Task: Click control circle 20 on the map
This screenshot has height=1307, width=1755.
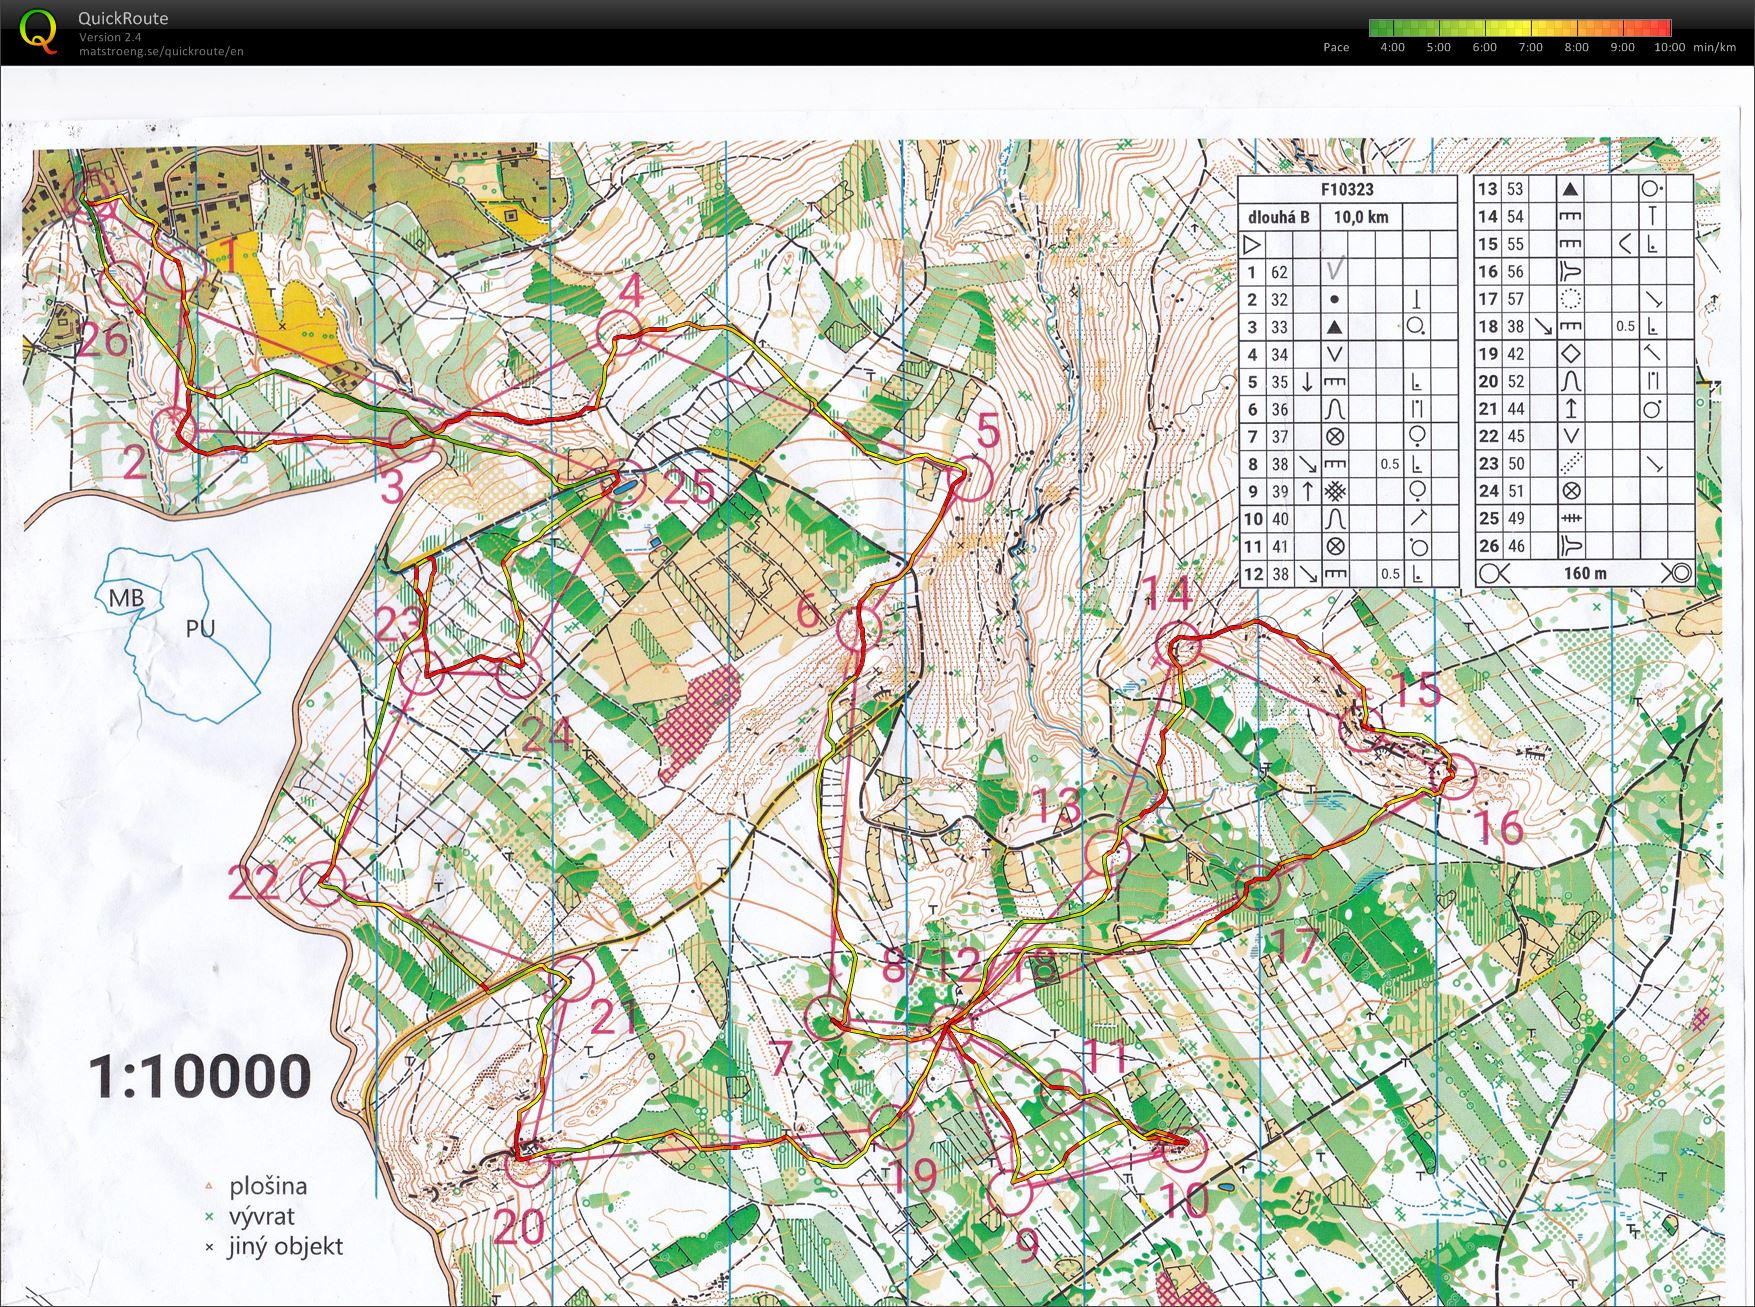Action: 527,1166
